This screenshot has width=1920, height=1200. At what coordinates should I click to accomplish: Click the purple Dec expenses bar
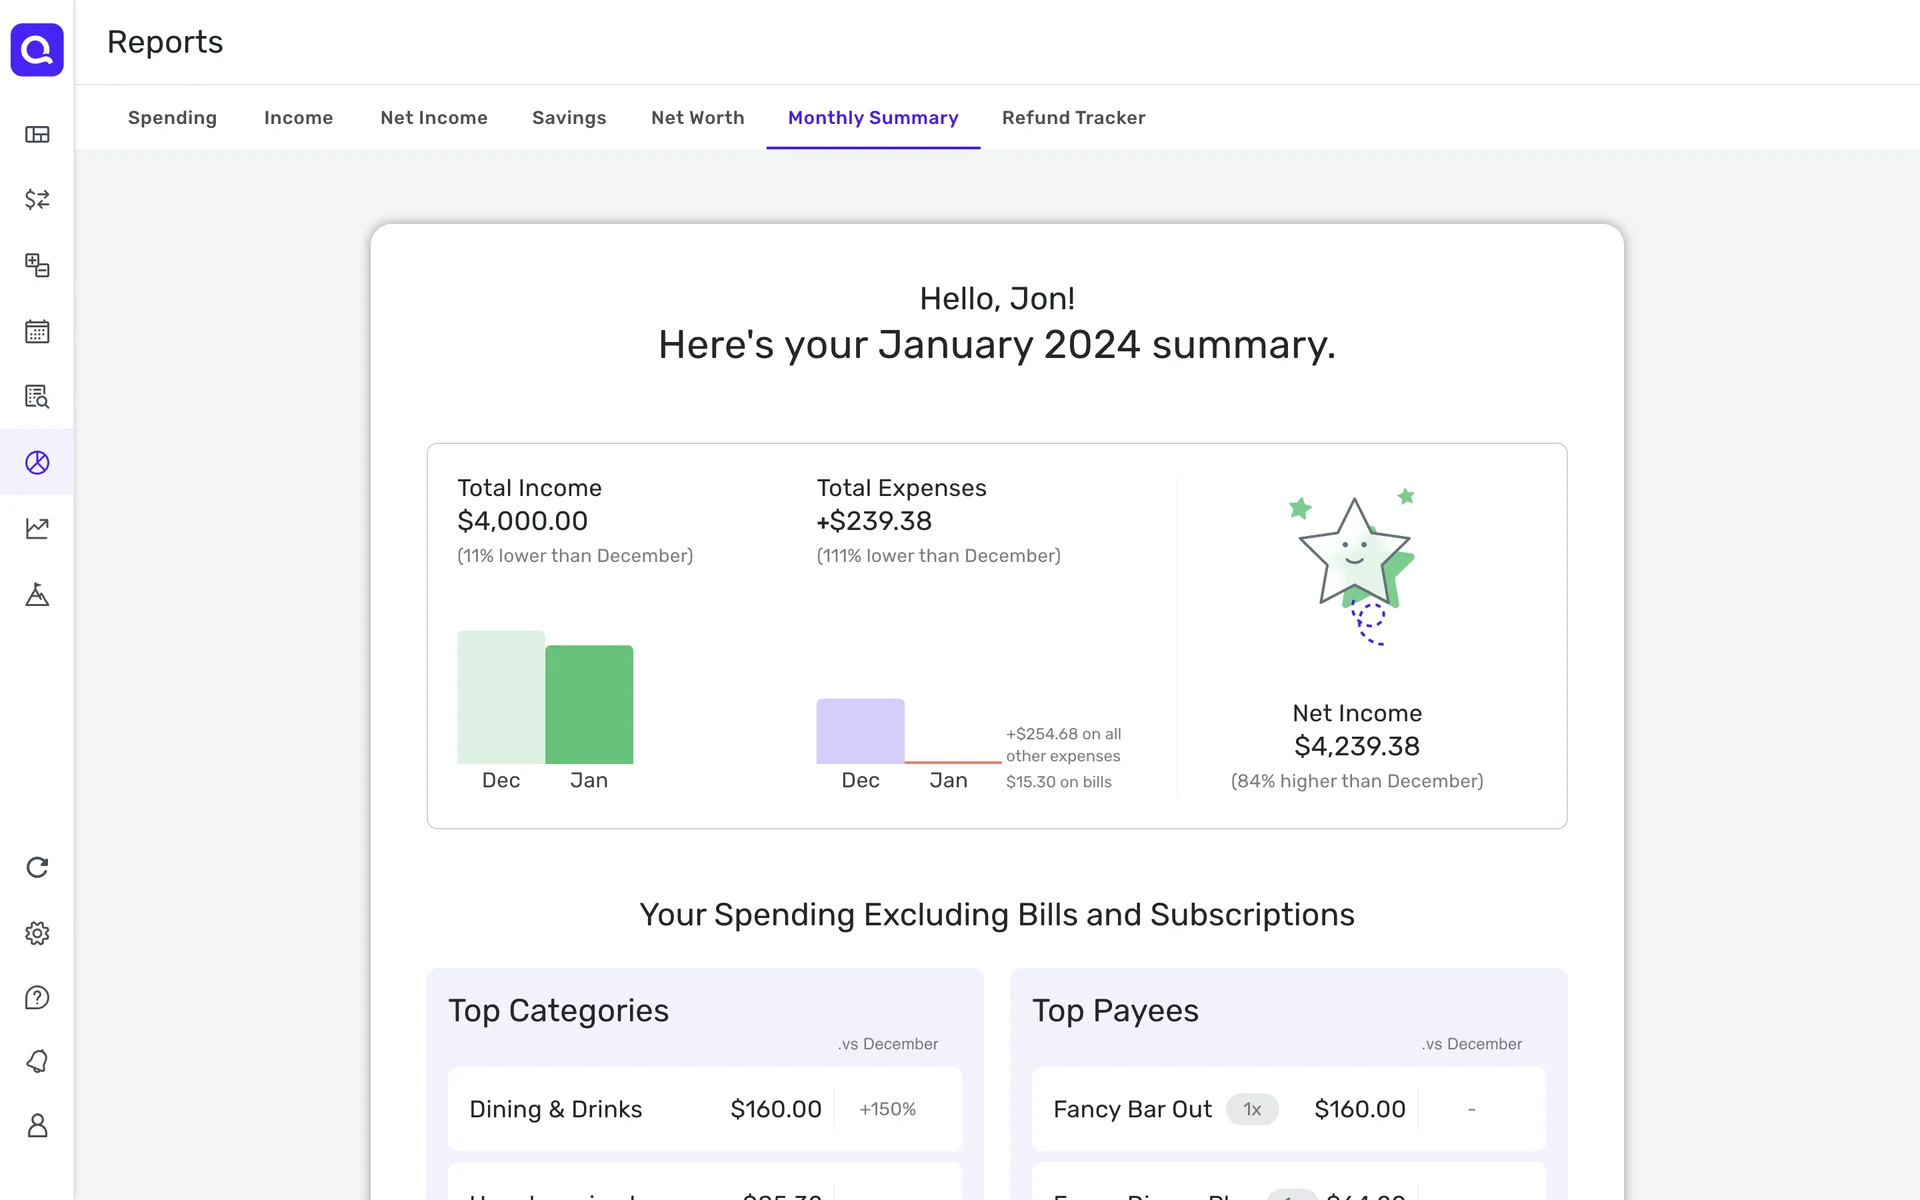[x=860, y=731]
